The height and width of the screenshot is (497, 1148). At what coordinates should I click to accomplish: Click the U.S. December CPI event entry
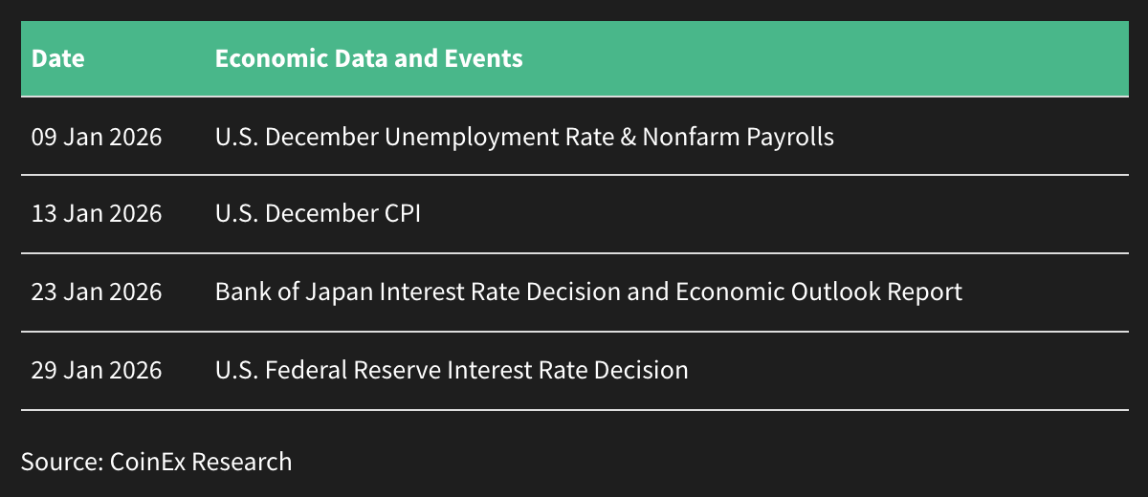pyautogui.click(x=317, y=214)
